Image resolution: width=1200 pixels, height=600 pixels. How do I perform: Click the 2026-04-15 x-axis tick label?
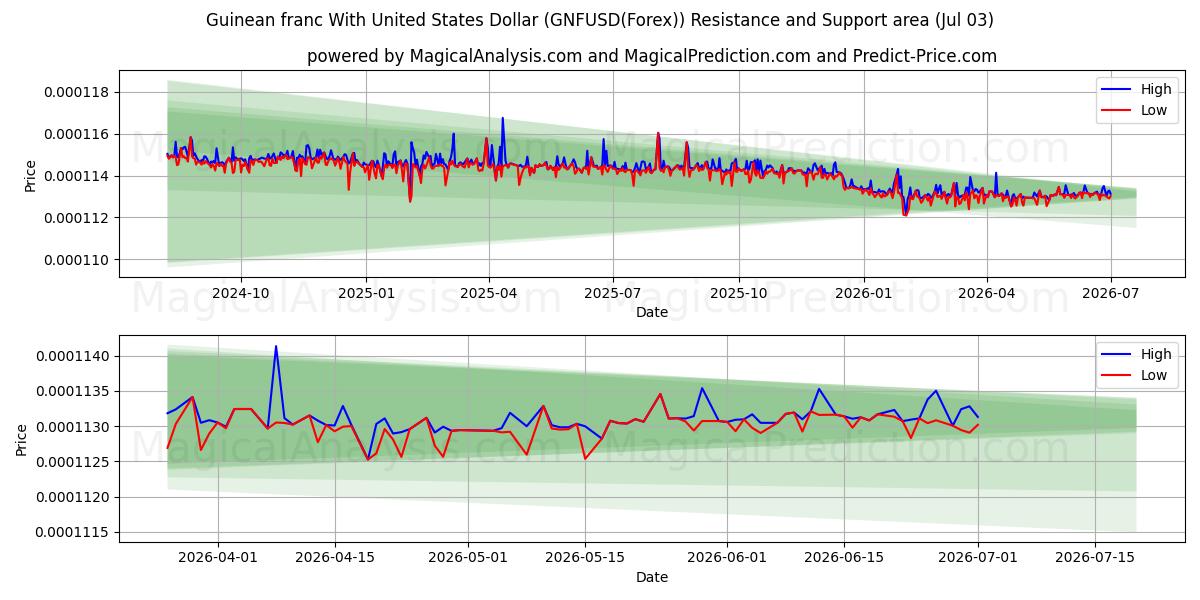(334, 559)
